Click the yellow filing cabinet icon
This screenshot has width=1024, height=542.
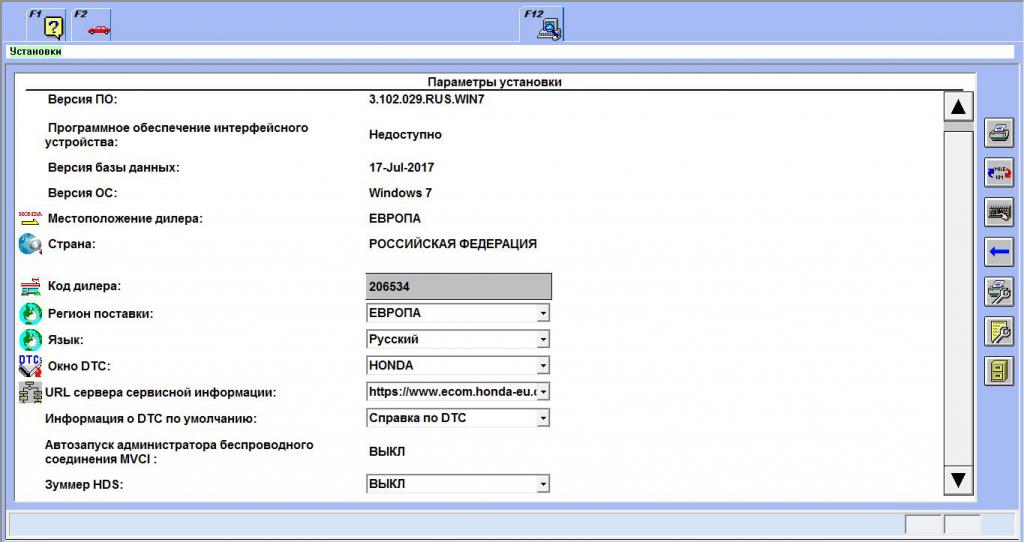coord(999,371)
